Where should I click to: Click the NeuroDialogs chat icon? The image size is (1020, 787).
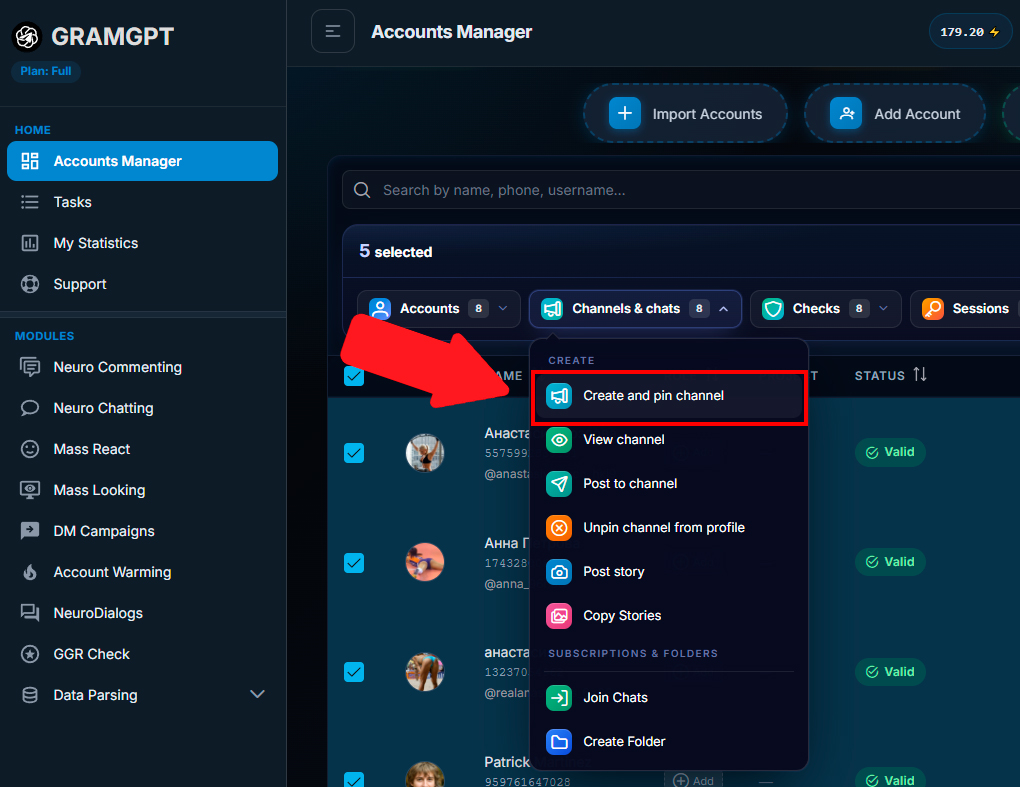click(30, 613)
